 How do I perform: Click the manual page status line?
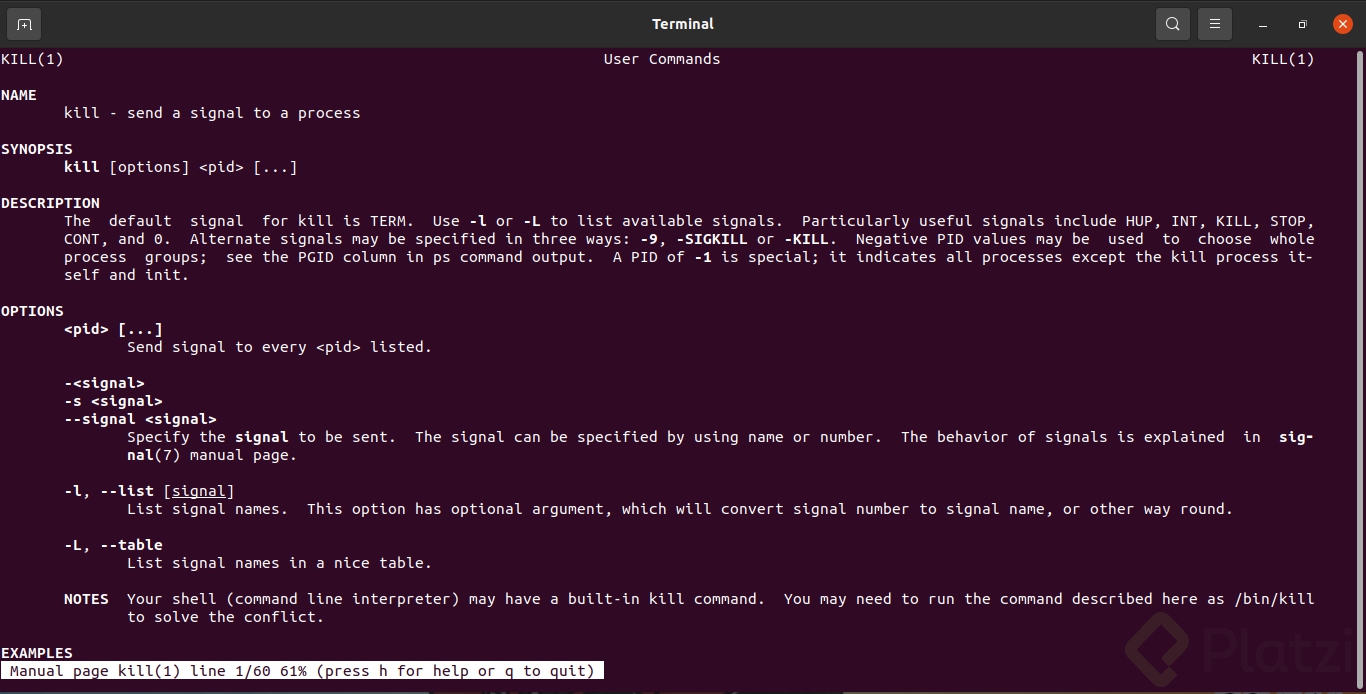302,671
